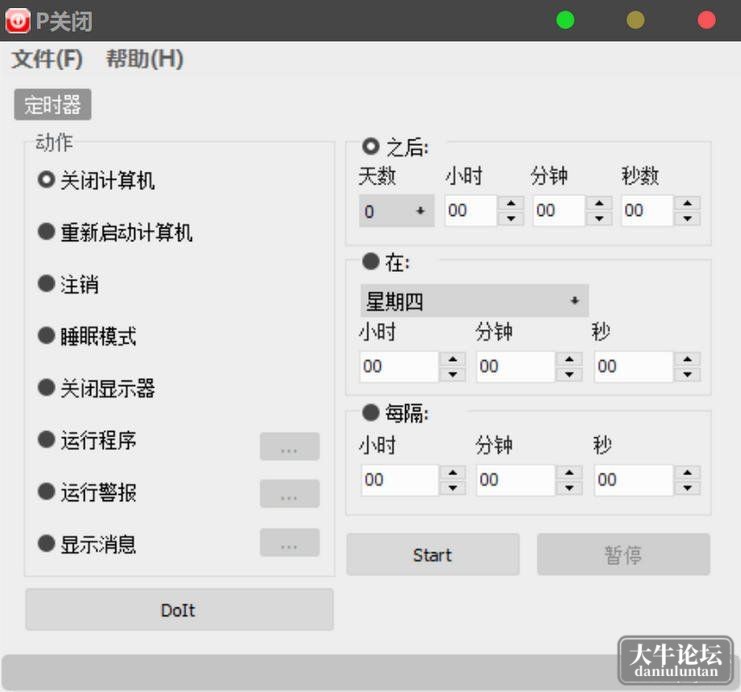Select the 关闭显示器 radio option
This screenshot has width=741, height=692.
tap(96, 388)
